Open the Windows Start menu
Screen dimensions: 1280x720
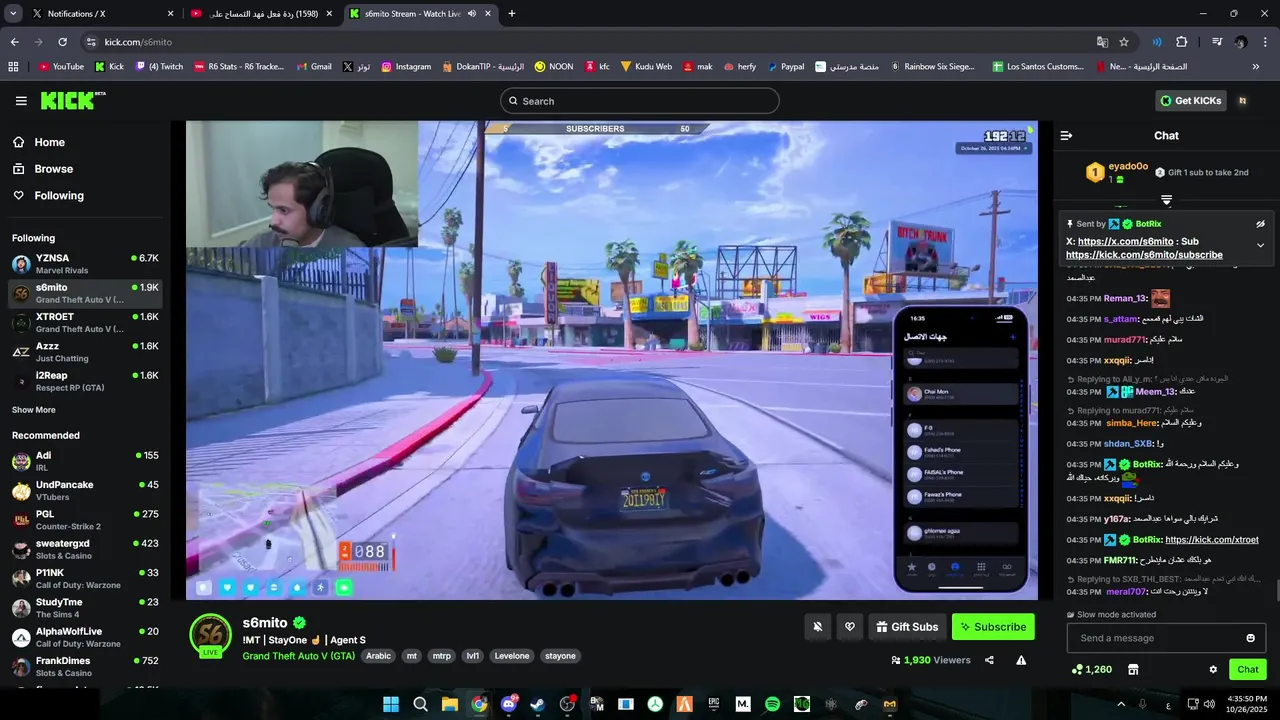(391, 704)
